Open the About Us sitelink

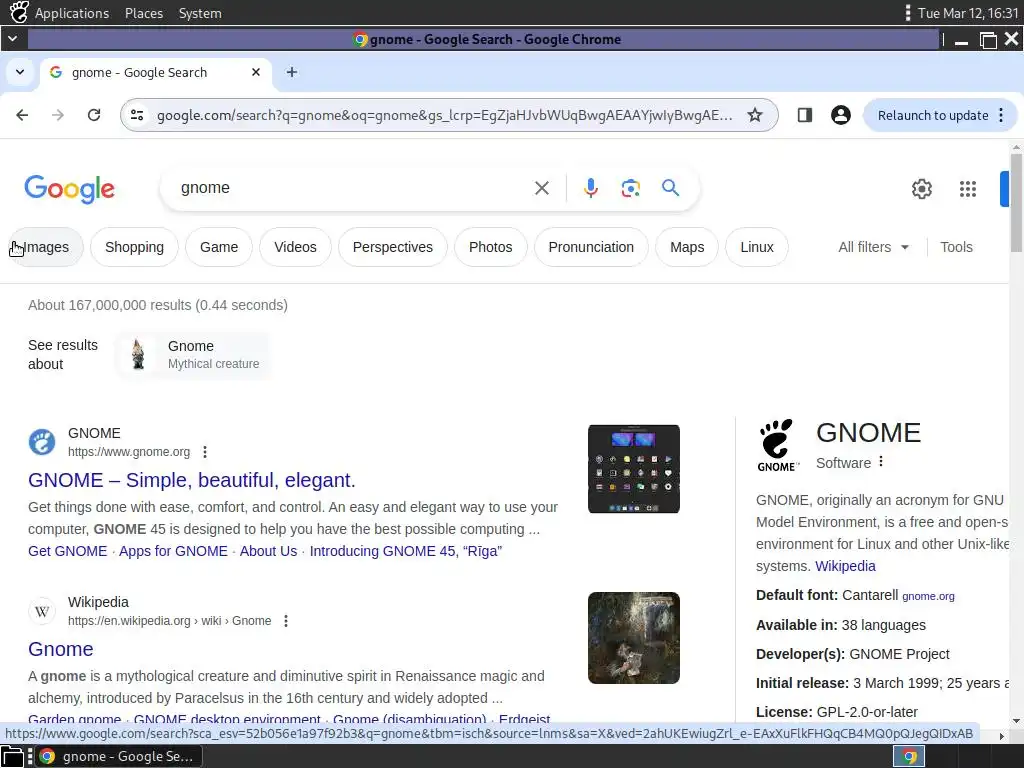pos(268,551)
